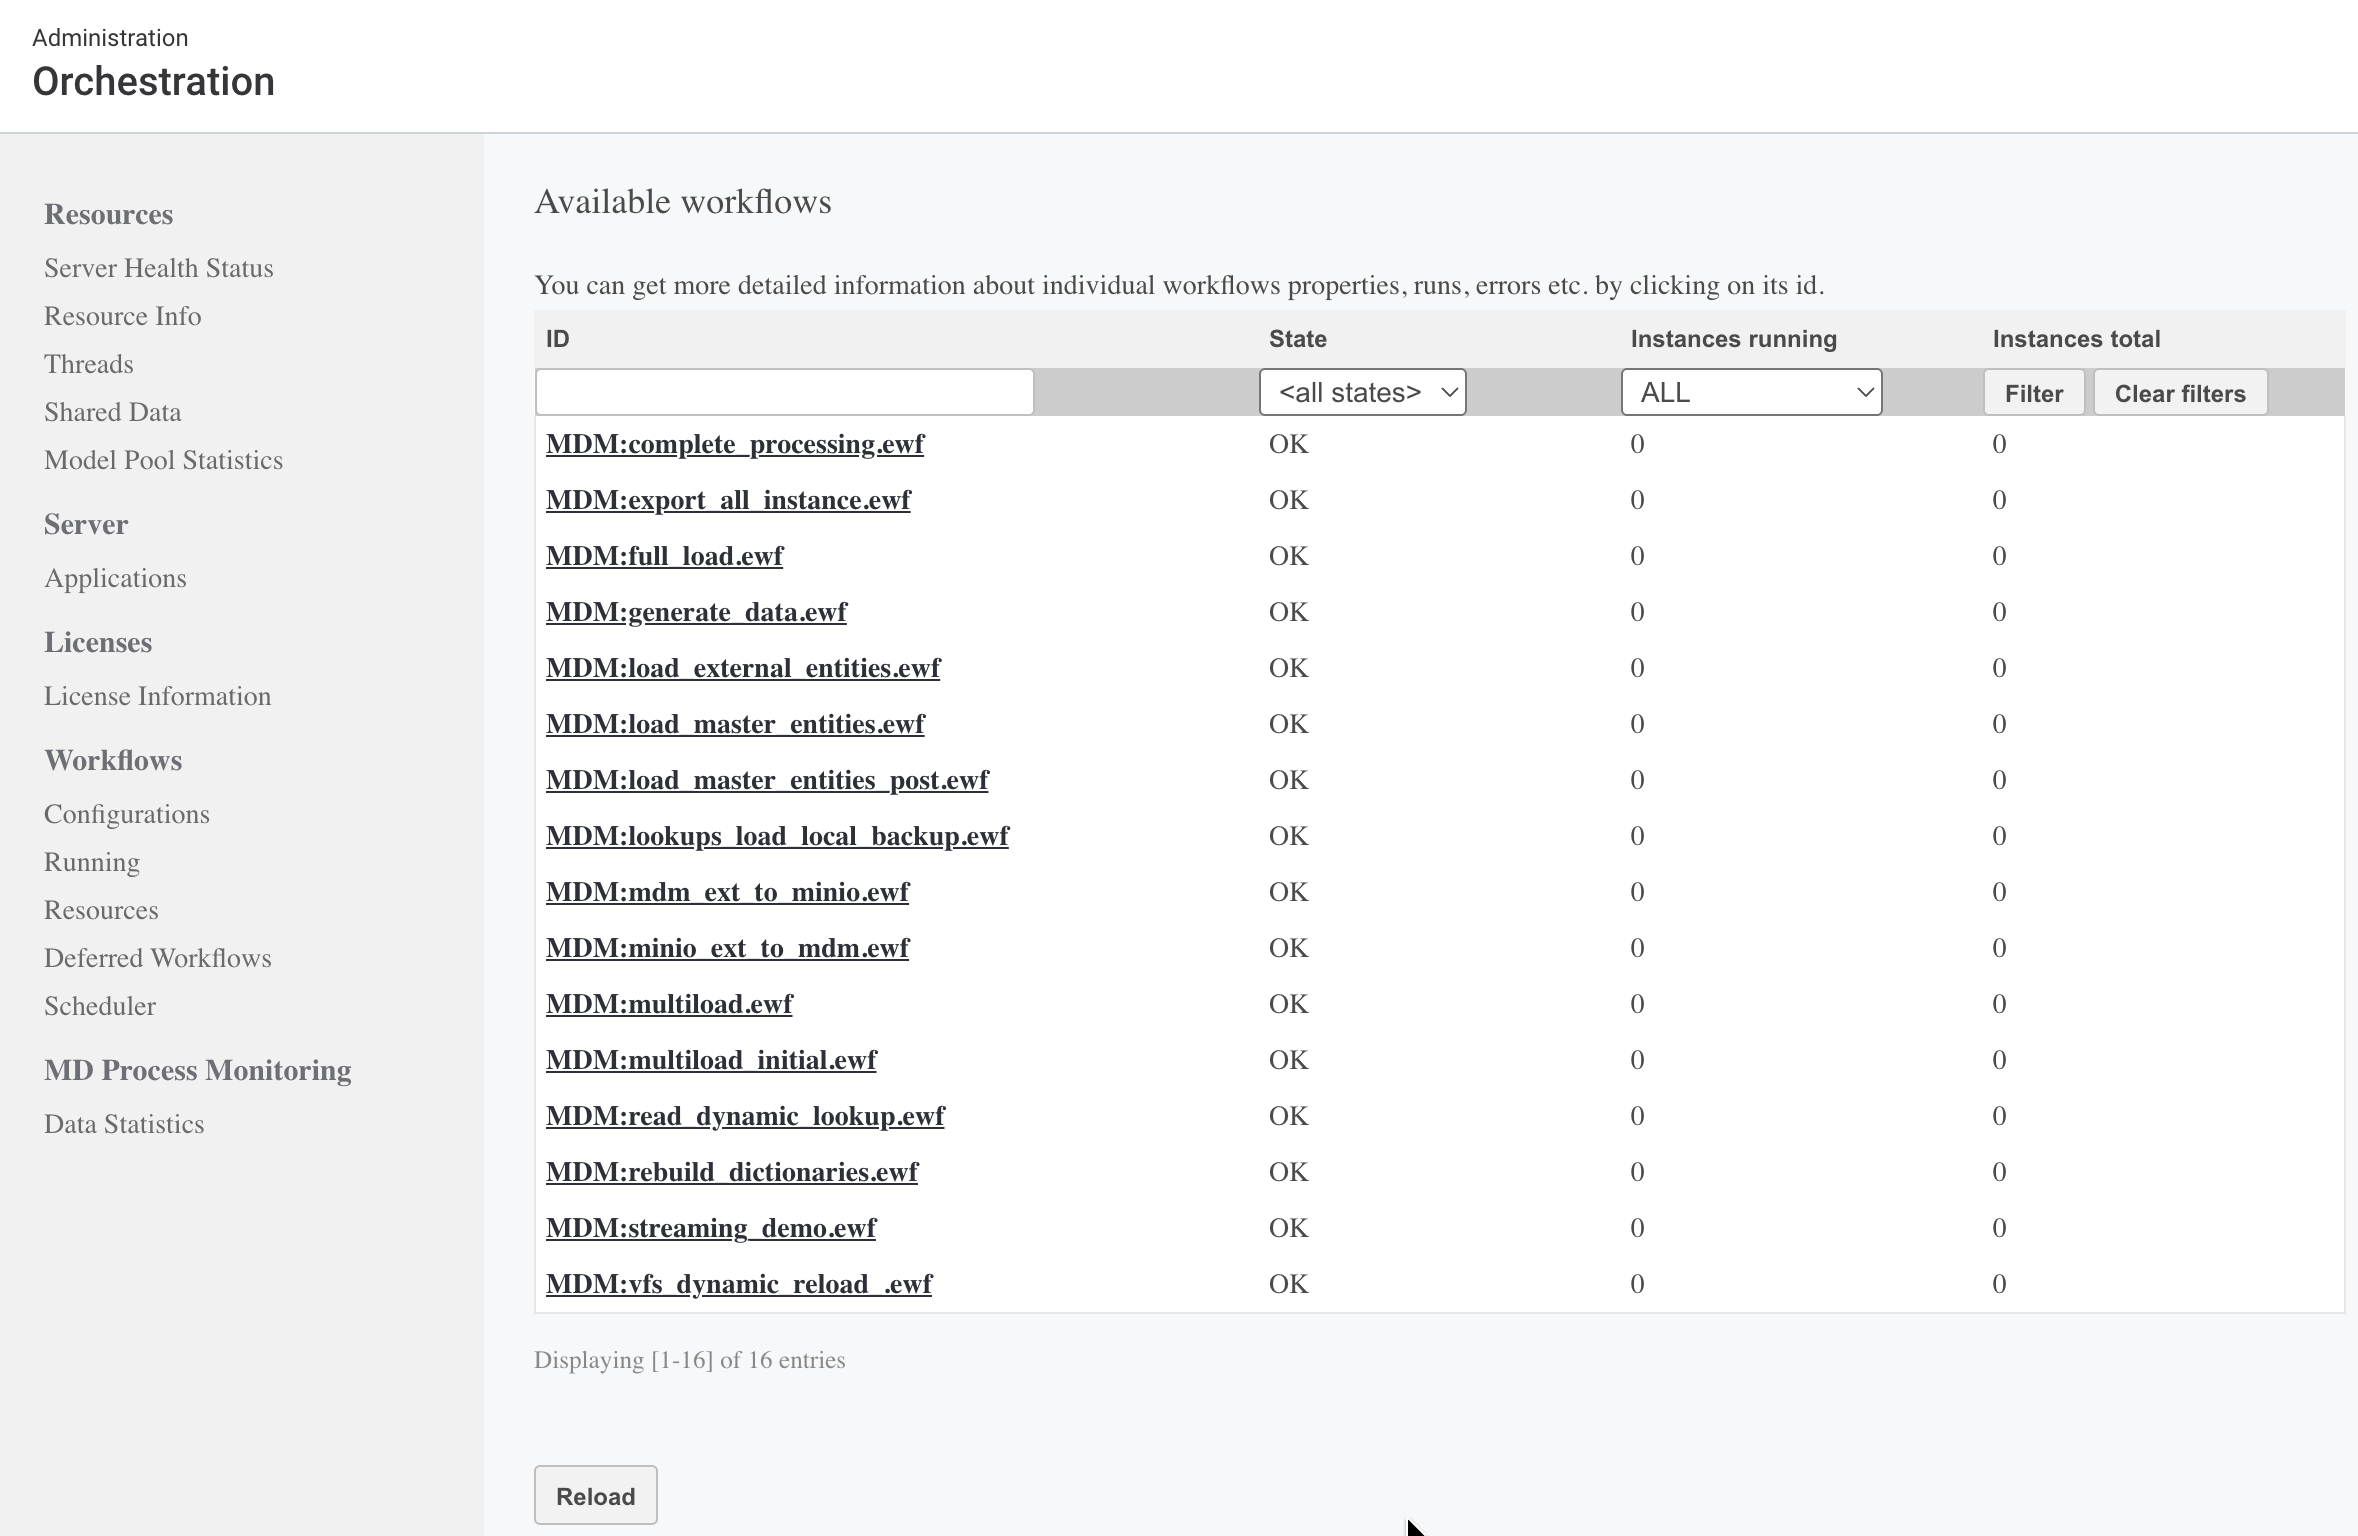Click the Reload button
2358x1536 pixels.
[595, 1496]
